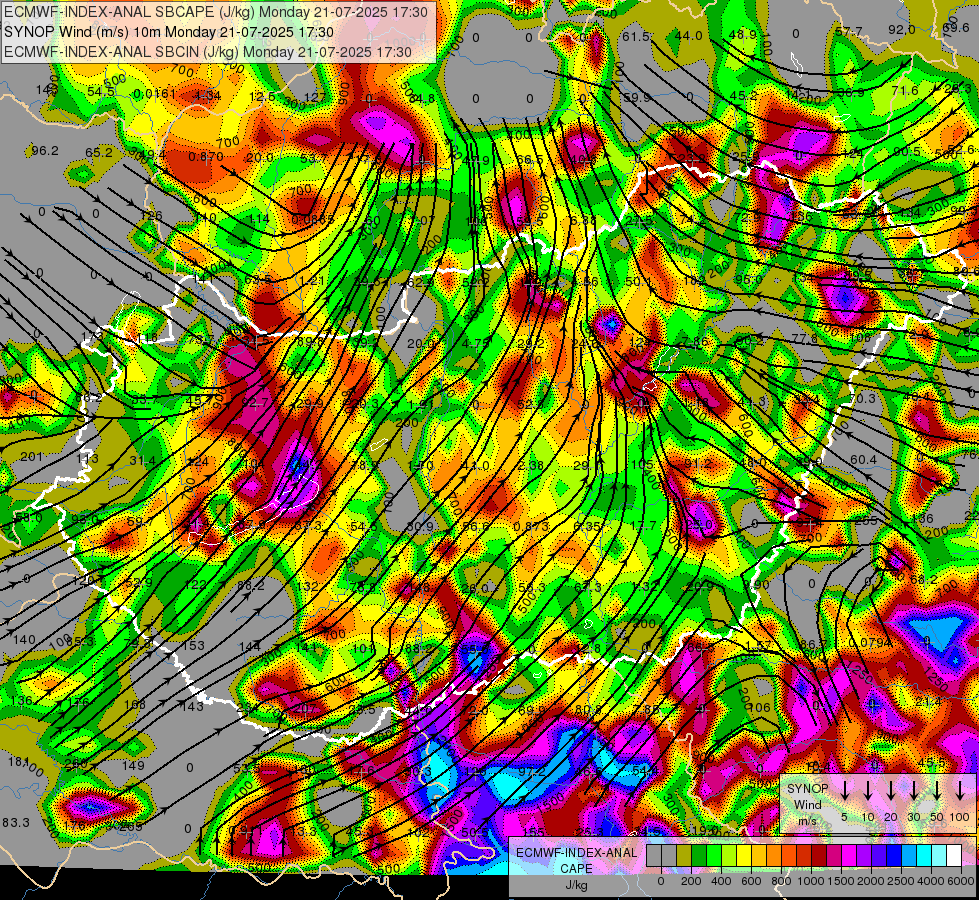The height and width of the screenshot is (900, 979).
Task: Click the map value 48.9
Action: pyautogui.click(x=742, y=35)
